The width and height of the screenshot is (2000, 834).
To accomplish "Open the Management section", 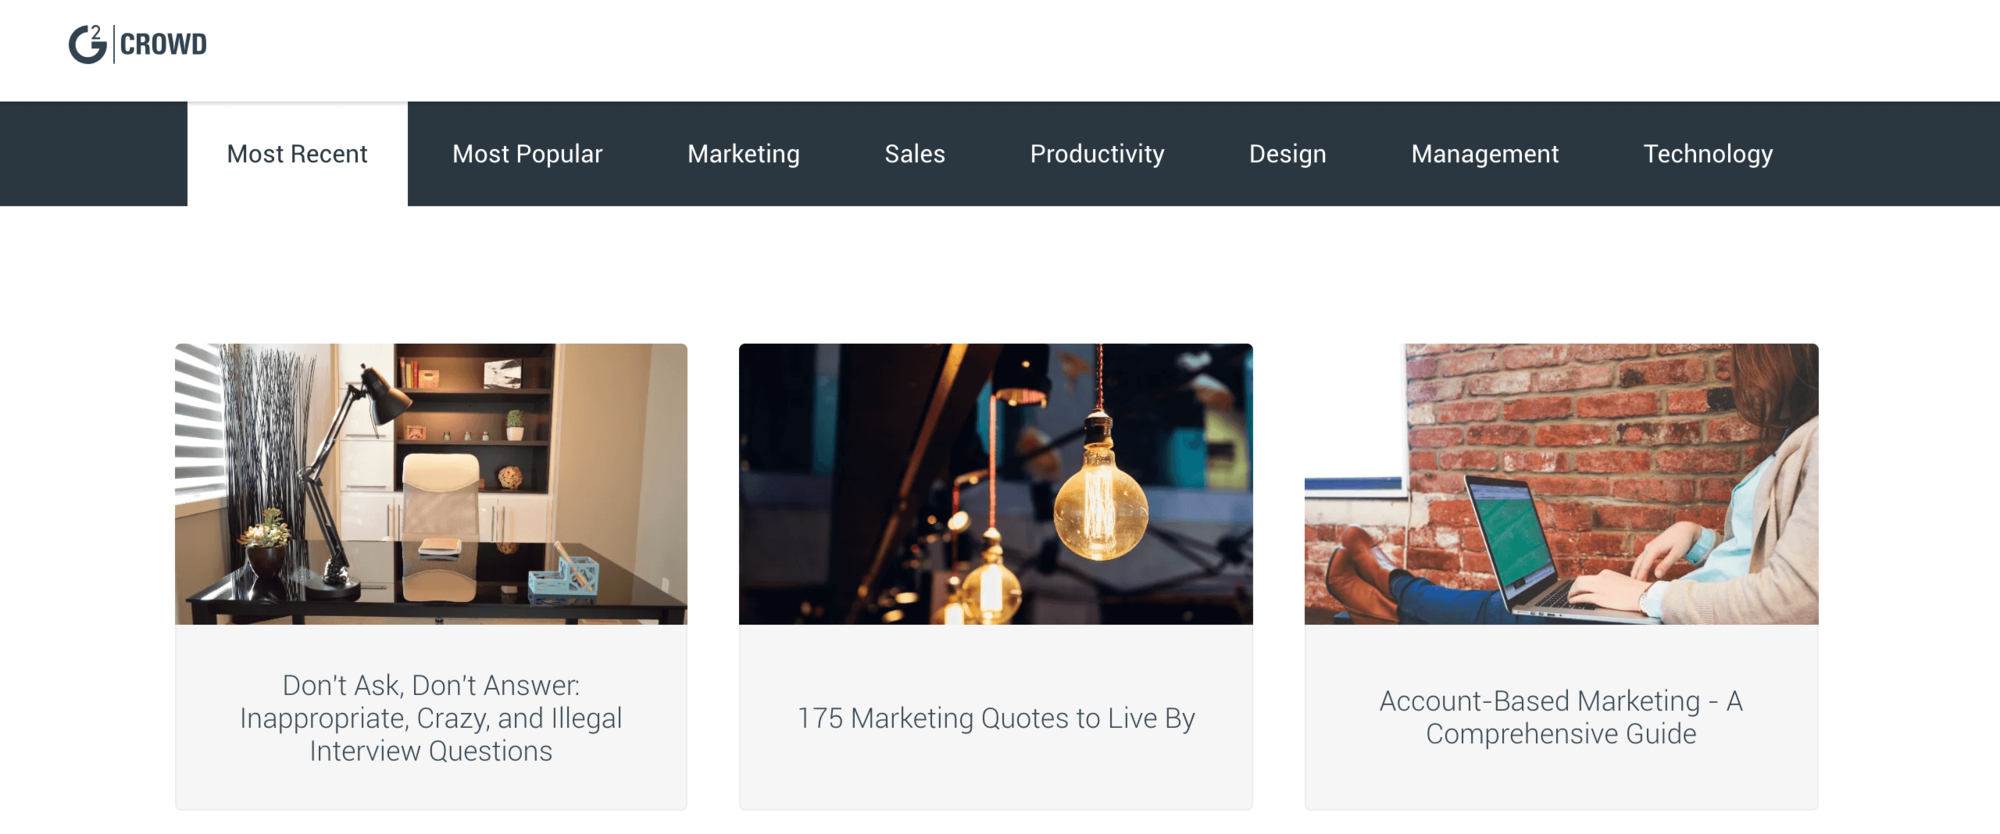I will 1484,153.
